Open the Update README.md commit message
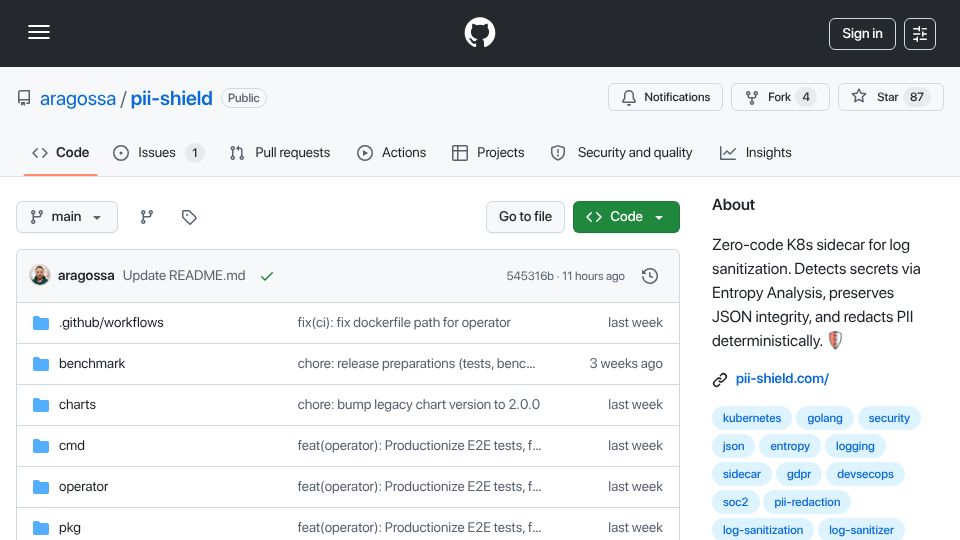 (x=184, y=276)
